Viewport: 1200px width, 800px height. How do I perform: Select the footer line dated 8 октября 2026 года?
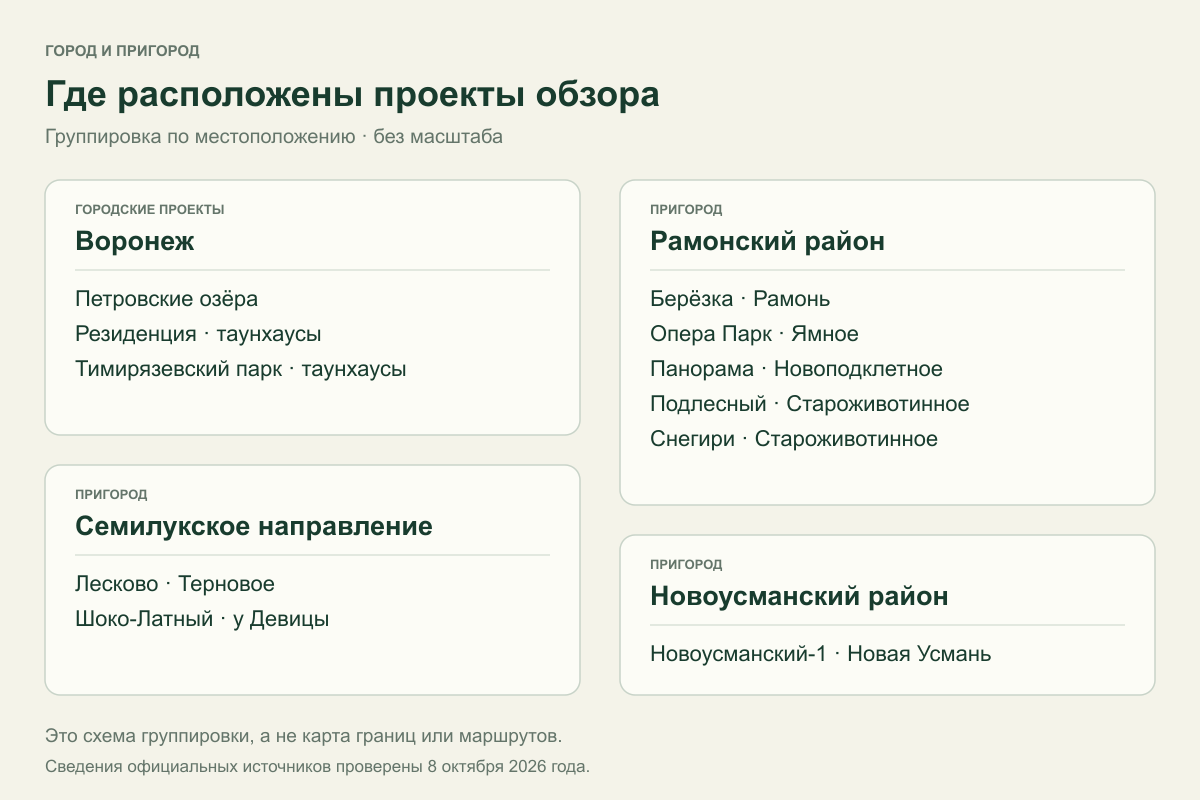pyautogui.click(x=318, y=768)
